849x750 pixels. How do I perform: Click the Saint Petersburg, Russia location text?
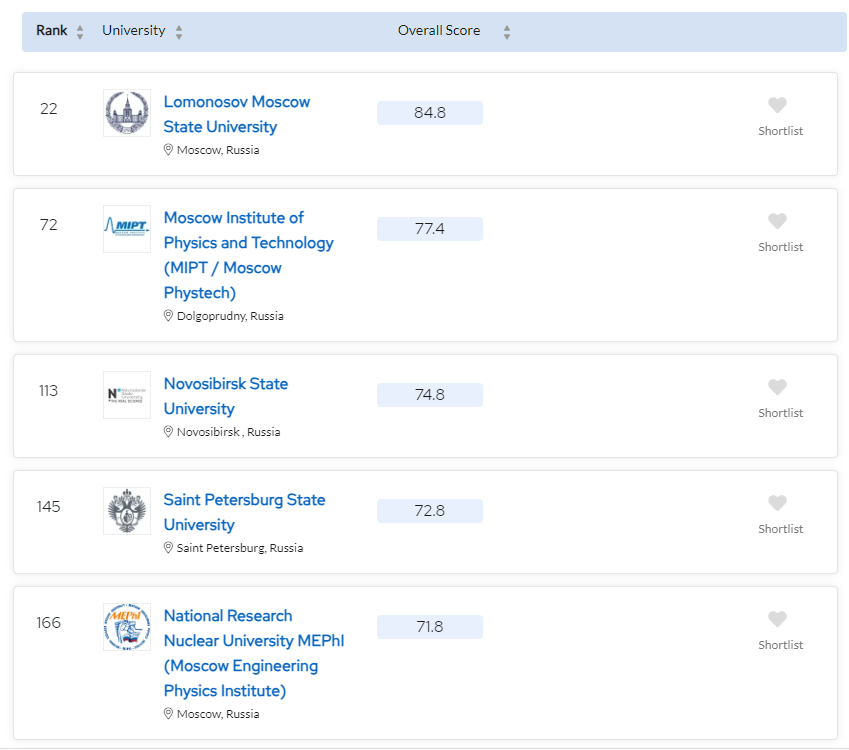[x=240, y=548]
